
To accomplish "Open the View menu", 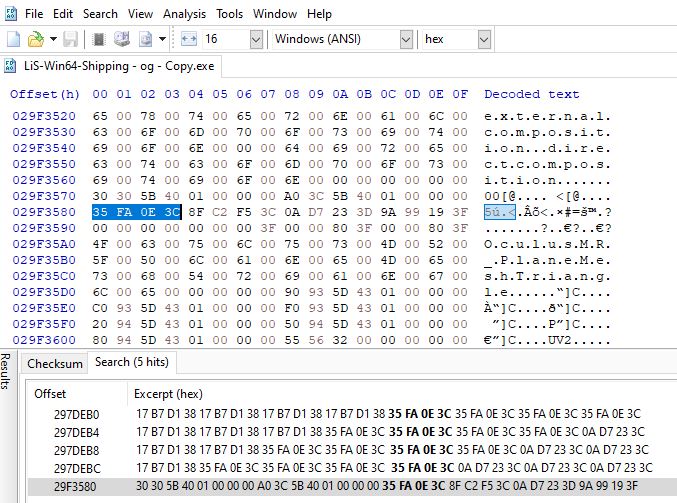I will tap(140, 14).
